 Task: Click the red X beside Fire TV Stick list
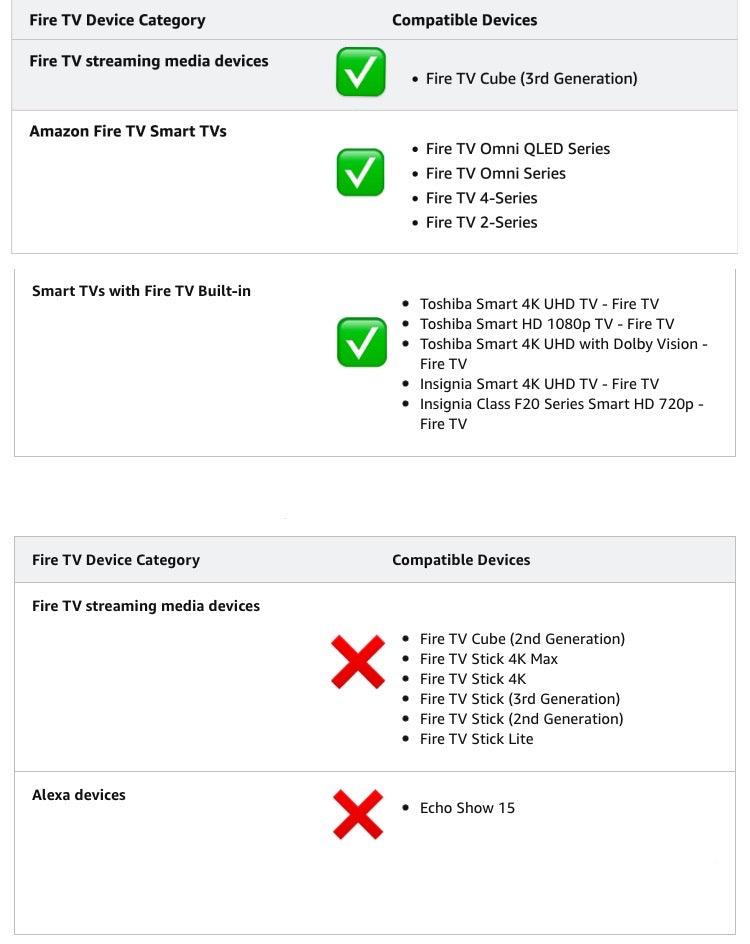(x=358, y=662)
